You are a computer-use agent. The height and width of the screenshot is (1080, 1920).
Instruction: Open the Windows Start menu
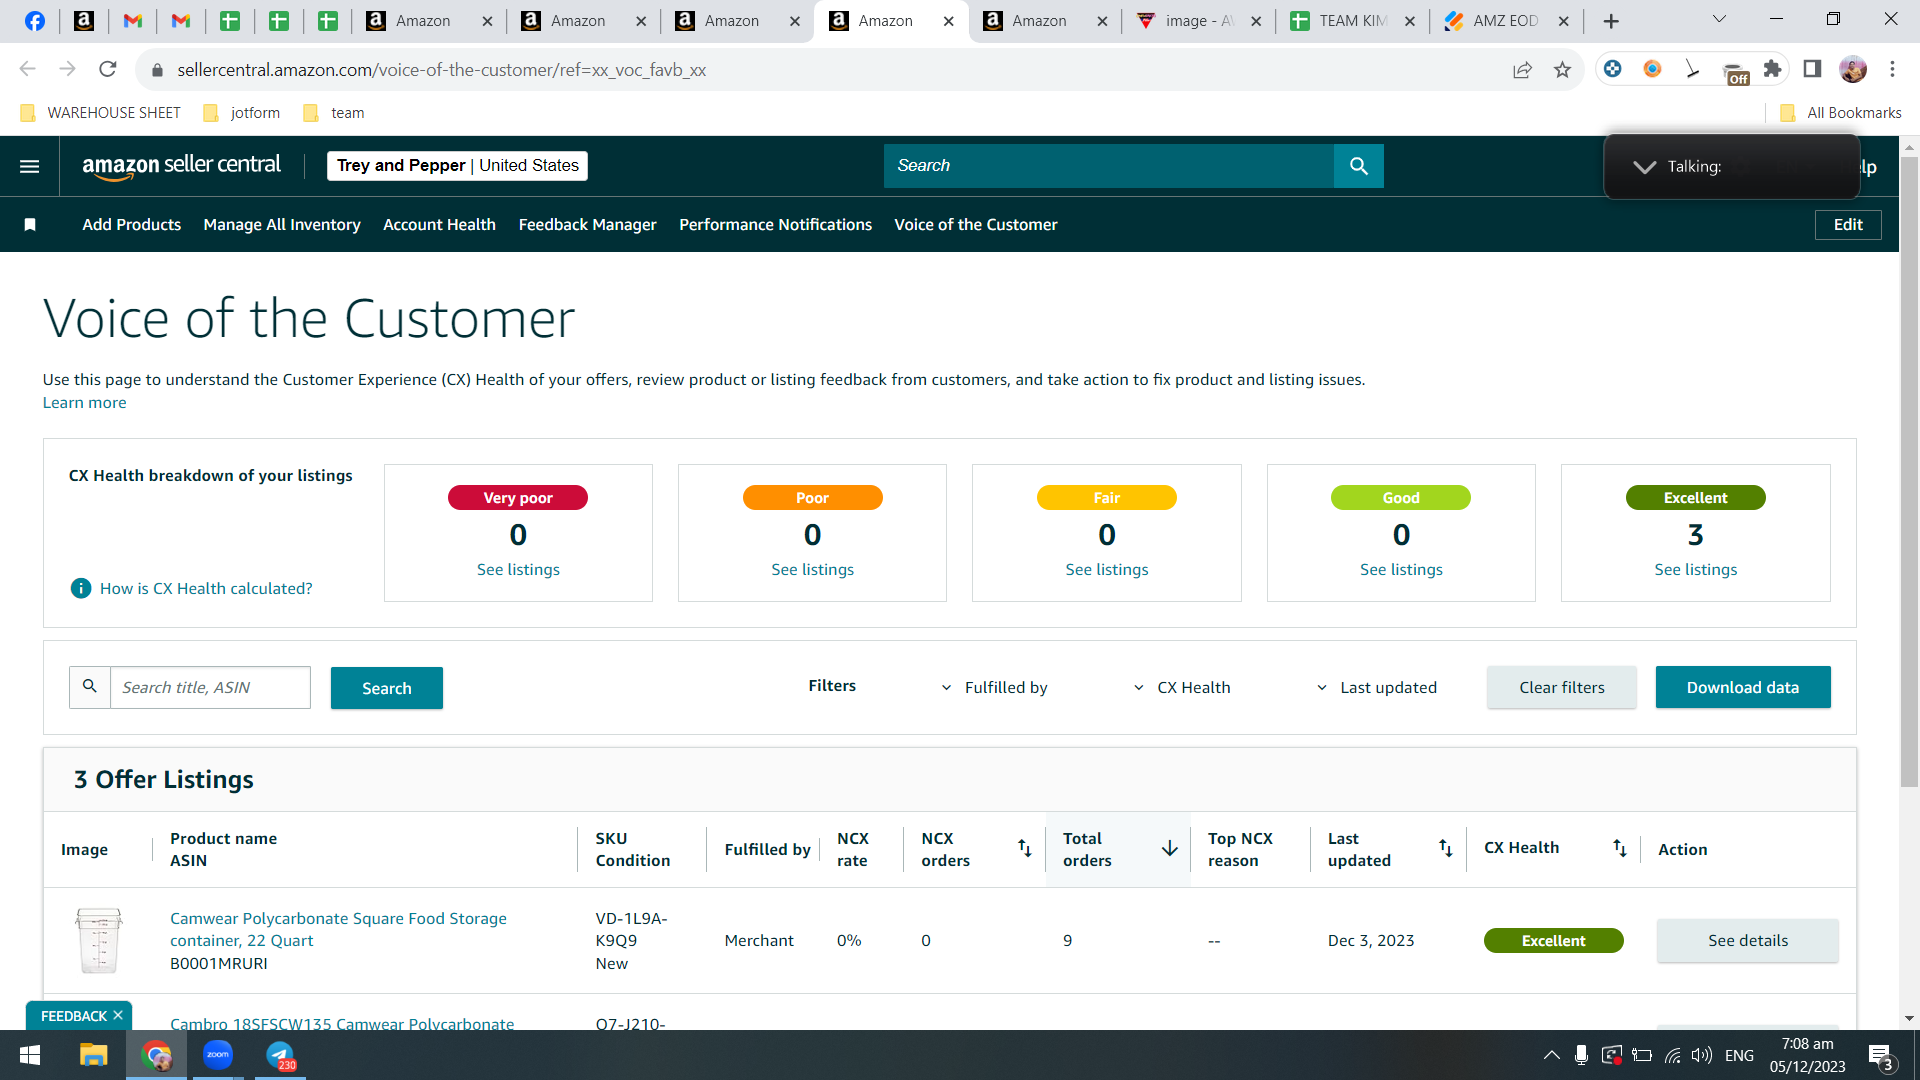click(x=30, y=1055)
